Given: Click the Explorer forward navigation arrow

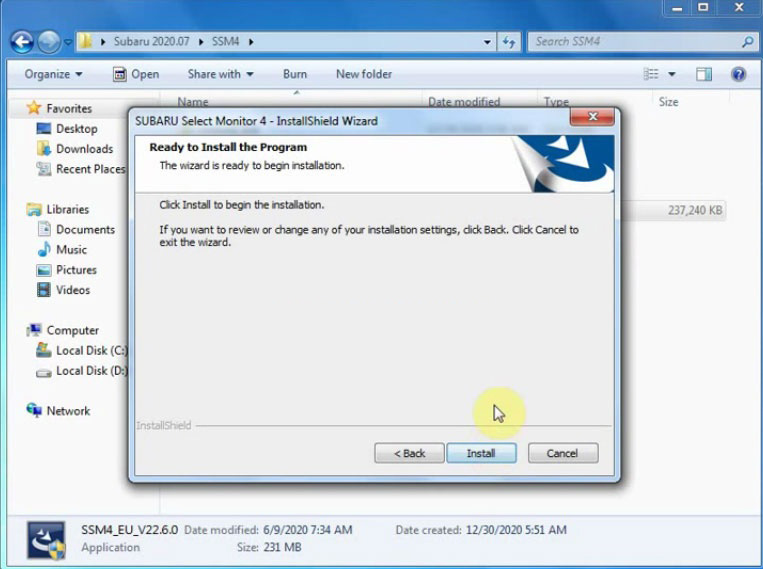Looking at the screenshot, I should tap(49, 42).
